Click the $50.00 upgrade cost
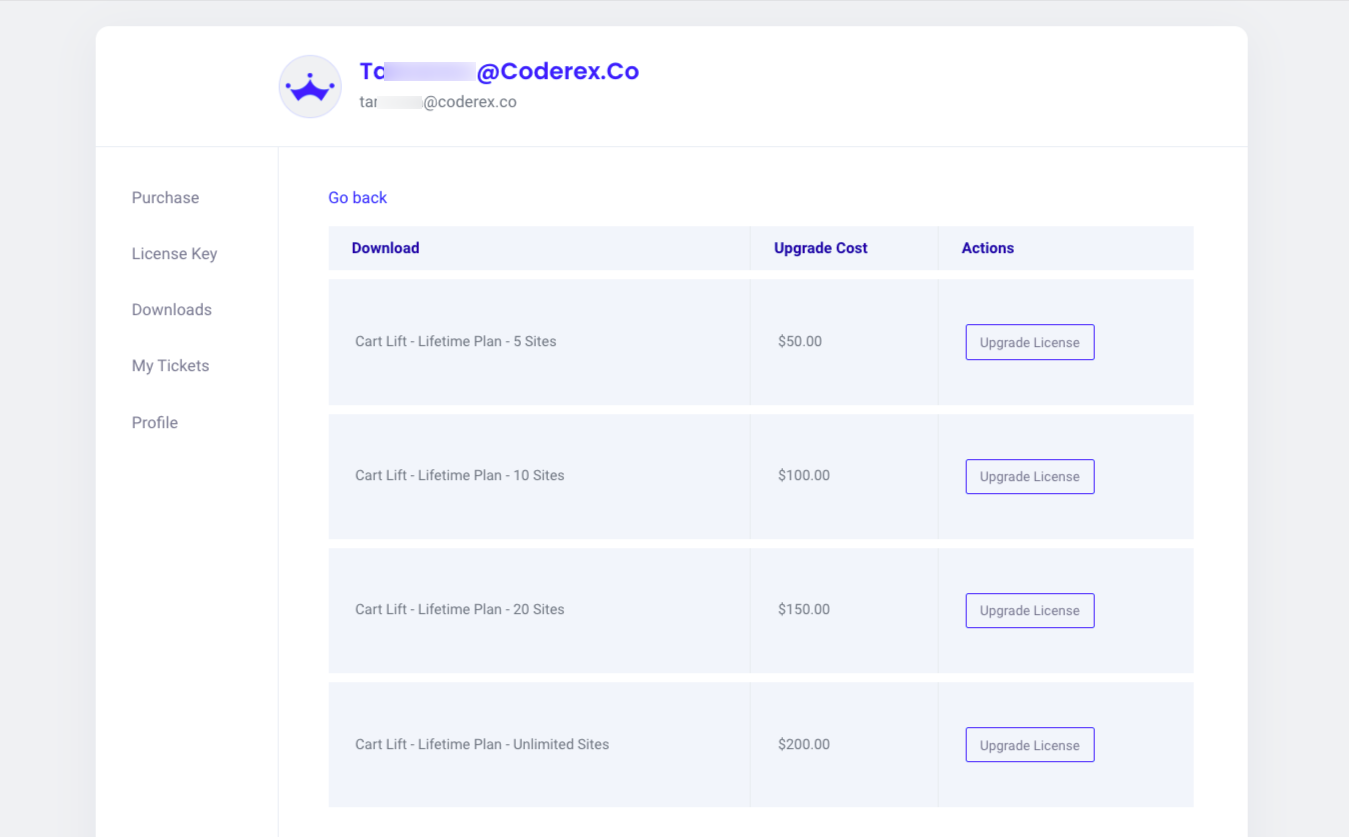 800,341
